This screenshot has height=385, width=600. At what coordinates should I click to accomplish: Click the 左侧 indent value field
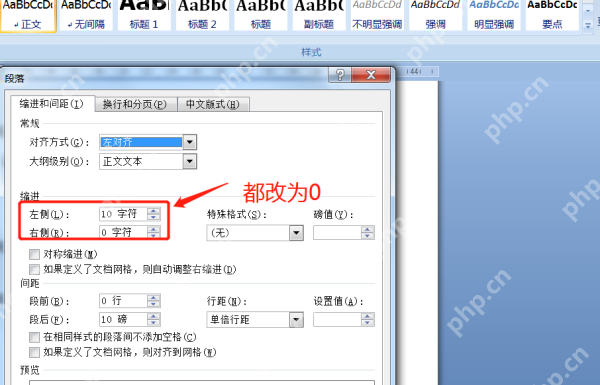(x=123, y=214)
